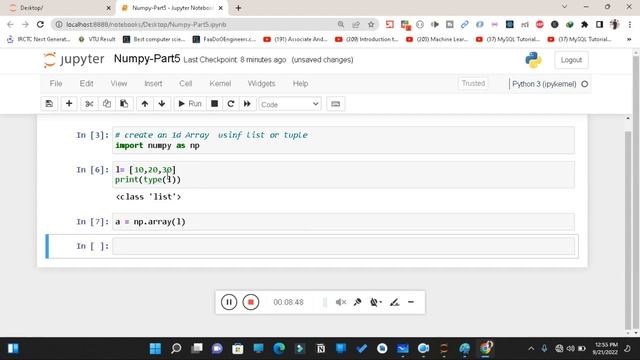Open the browser extensions puzzle icon
This screenshot has width=640, height=360.
584,24
